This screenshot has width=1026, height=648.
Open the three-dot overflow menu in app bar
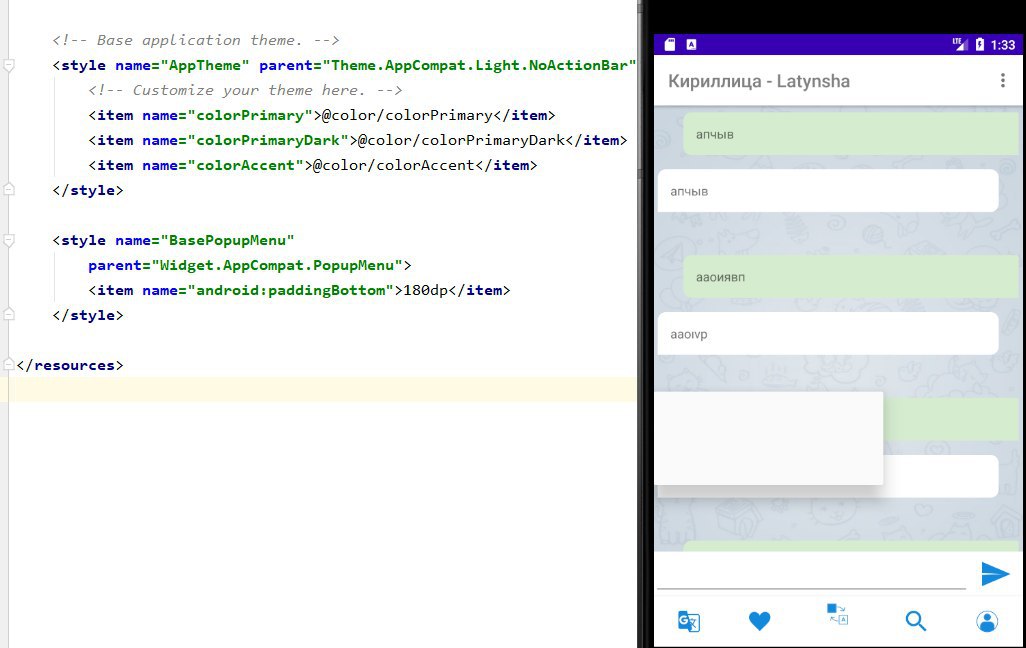(x=1002, y=81)
